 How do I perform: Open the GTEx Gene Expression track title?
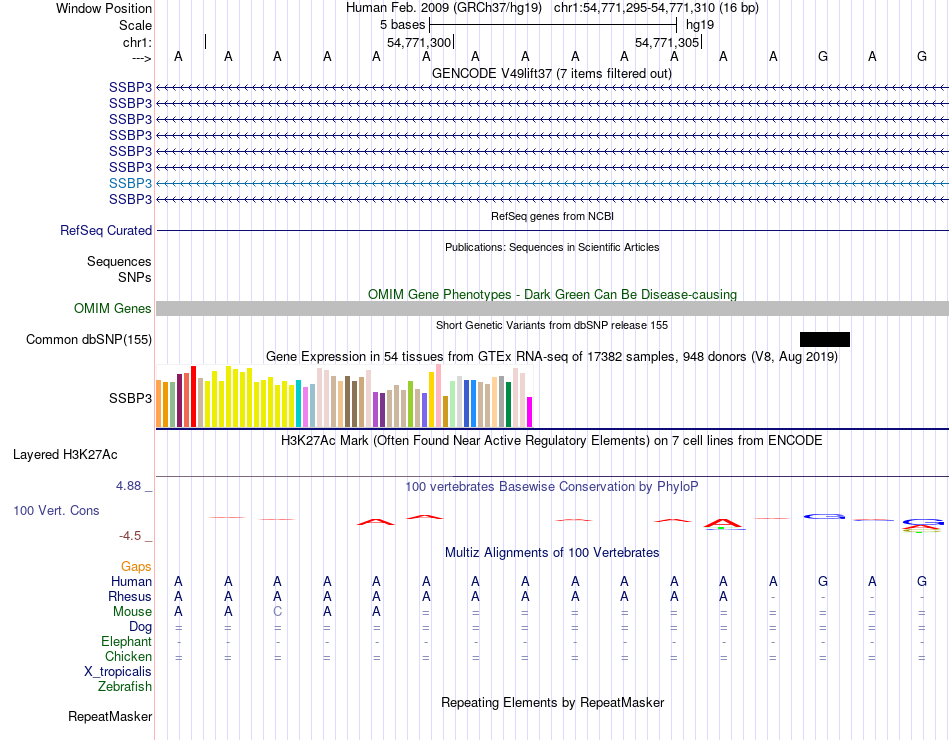click(x=552, y=356)
